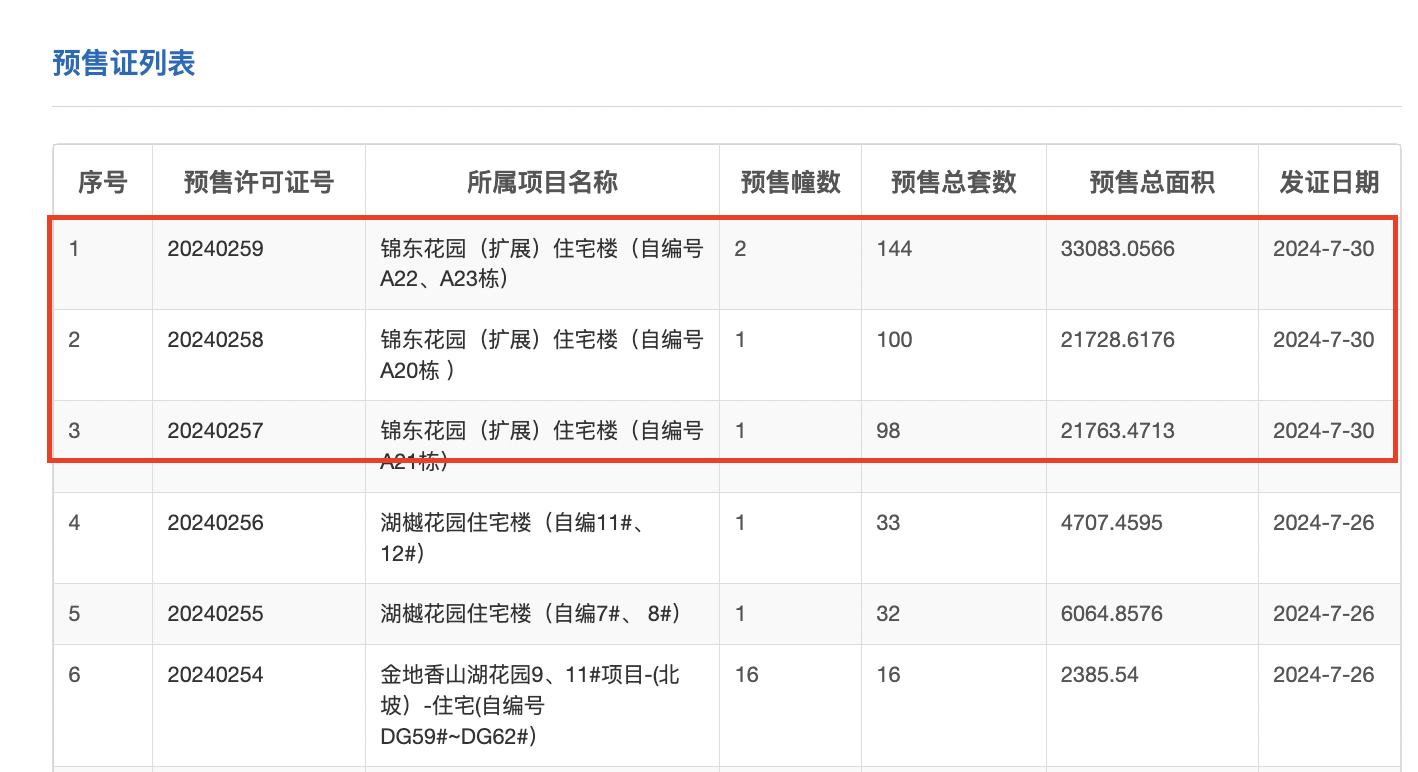This screenshot has height=772, width=1418.
Task: Click issue date 2024-7-30 for permit 20240258
Action: tap(1324, 340)
